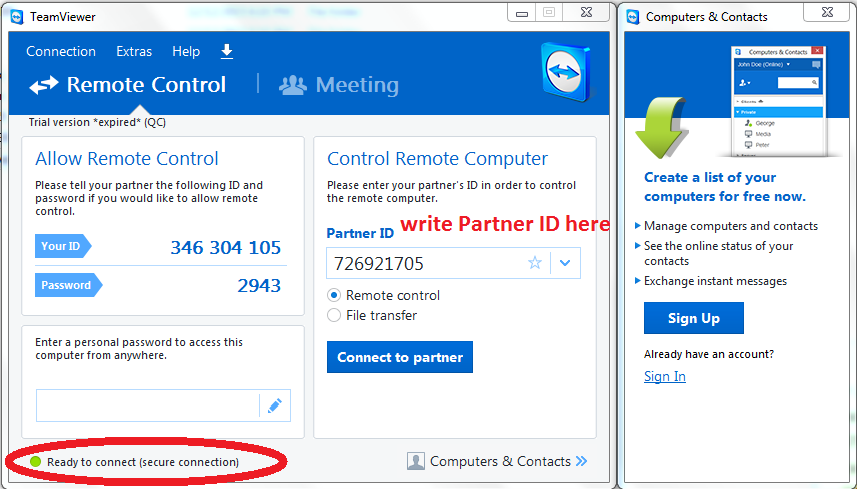Click the Your ID label tag

pos(63,246)
